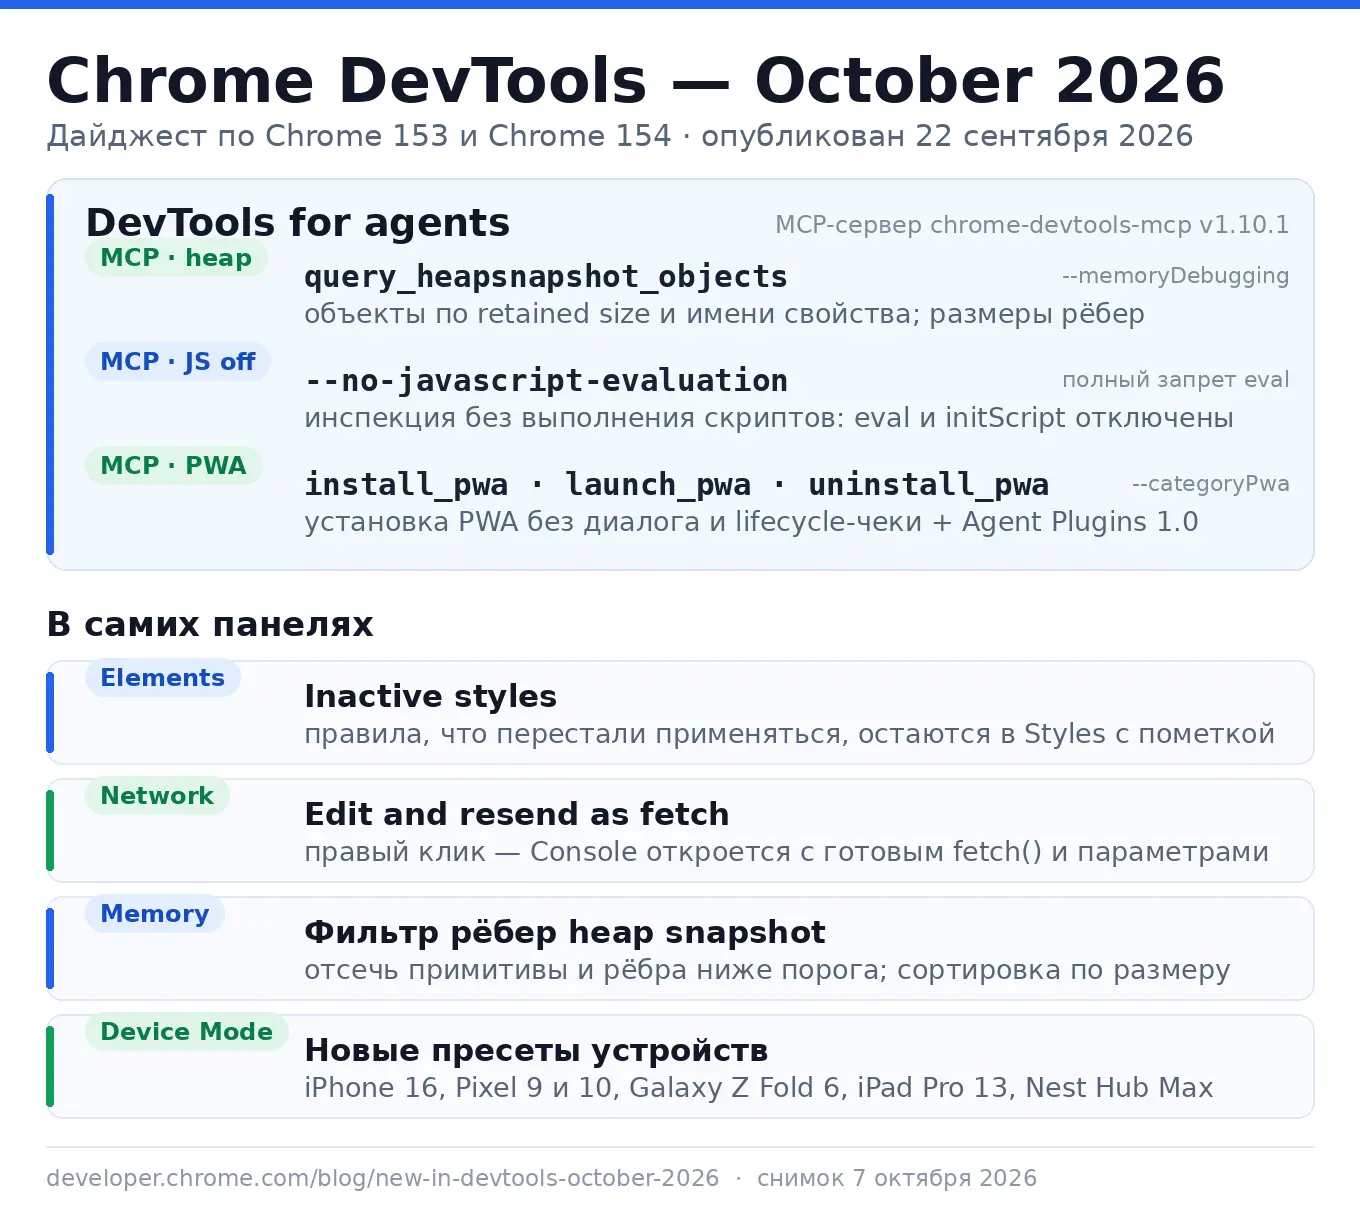Click the description "отсечь примитивы и рёбра ниже порога"

[595, 970]
